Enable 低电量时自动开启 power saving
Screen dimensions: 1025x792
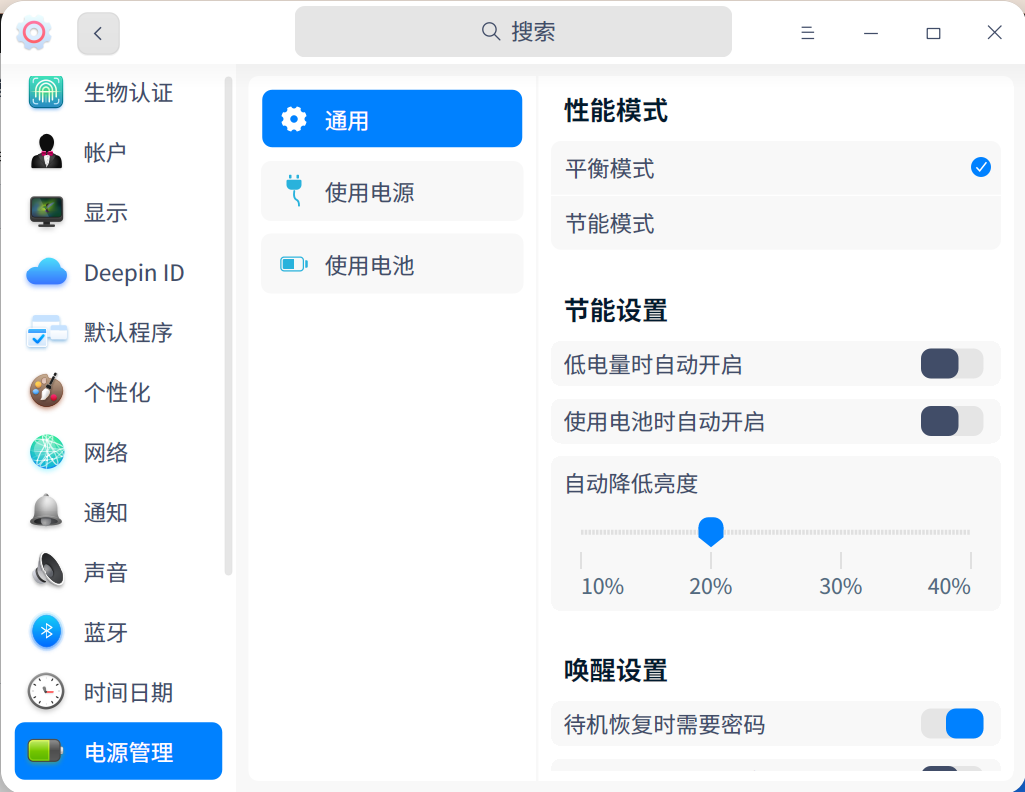(x=951, y=364)
